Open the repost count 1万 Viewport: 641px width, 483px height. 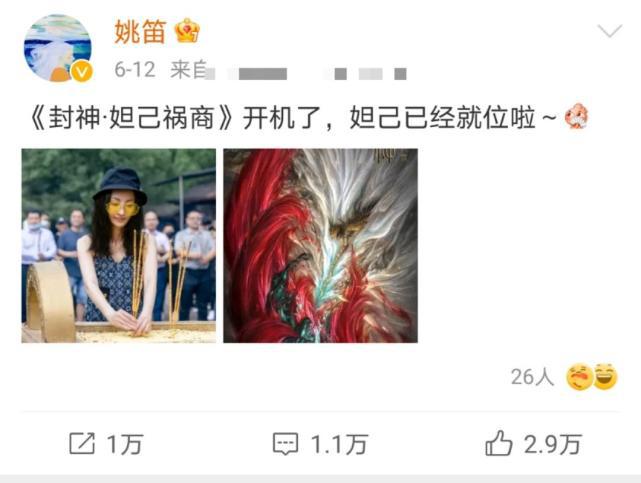click(x=125, y=444)
